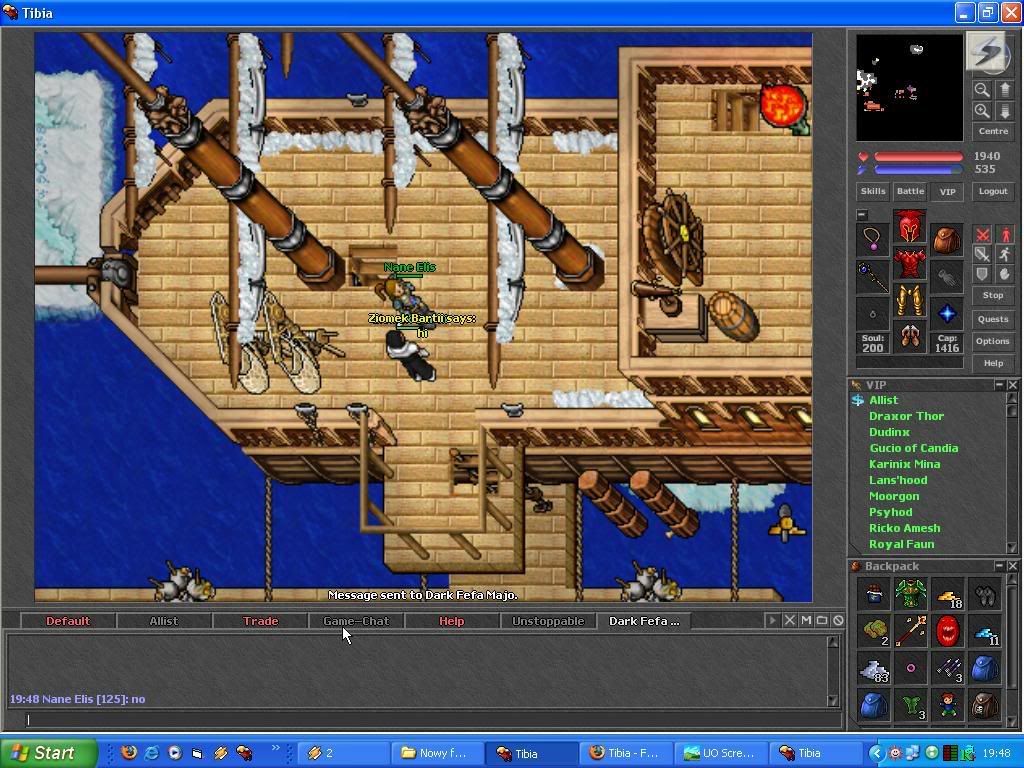Select the boots in feet slot
The image size is (1024, 768).
click(x=910, y=337)
